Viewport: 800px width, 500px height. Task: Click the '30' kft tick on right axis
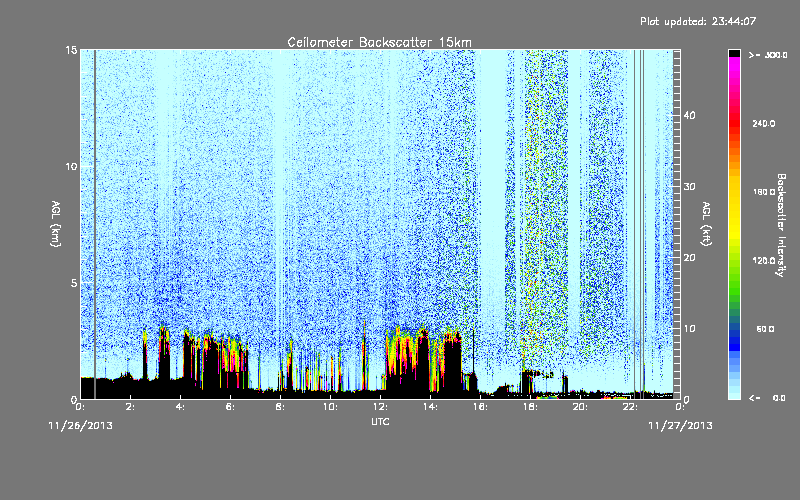(x=689, y=186)
